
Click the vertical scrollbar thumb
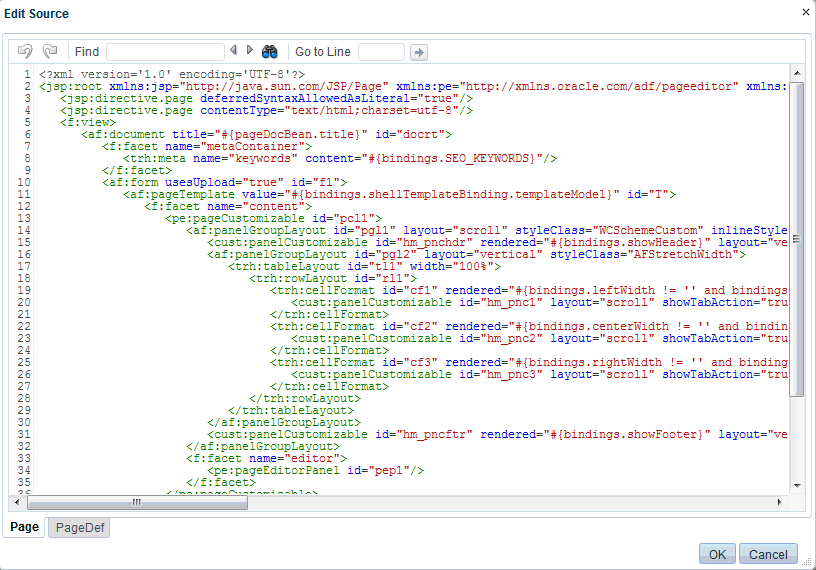tap(797, 239)
